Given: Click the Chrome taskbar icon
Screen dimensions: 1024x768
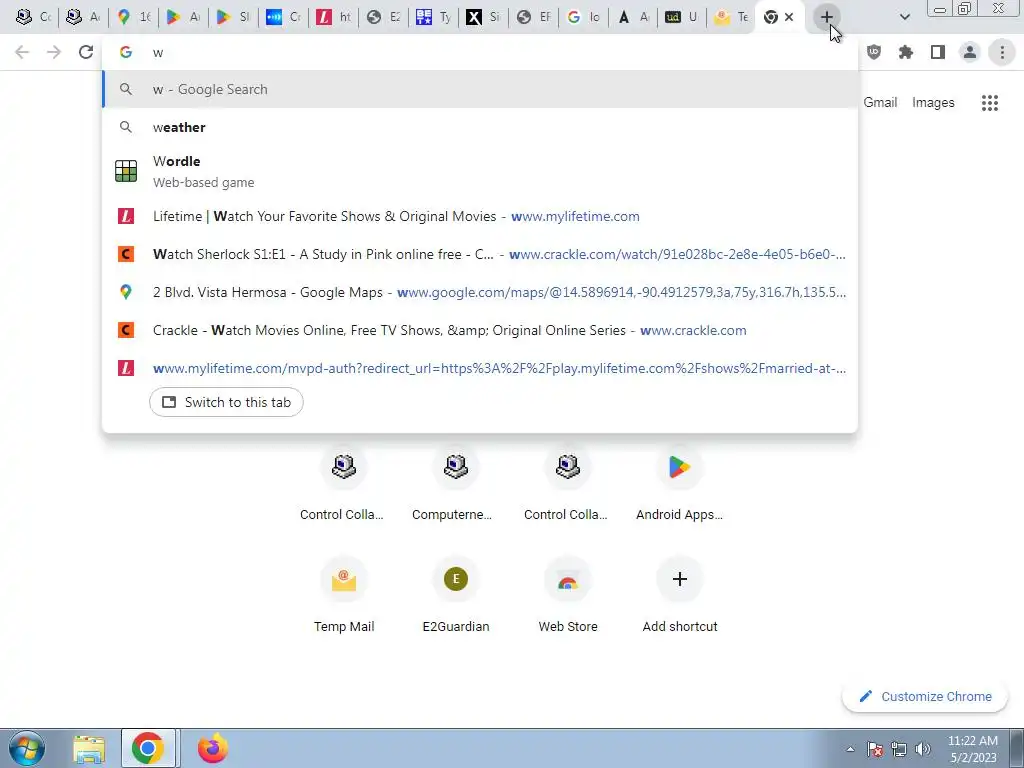Looking at the screenshot, I should coord(148,748).
